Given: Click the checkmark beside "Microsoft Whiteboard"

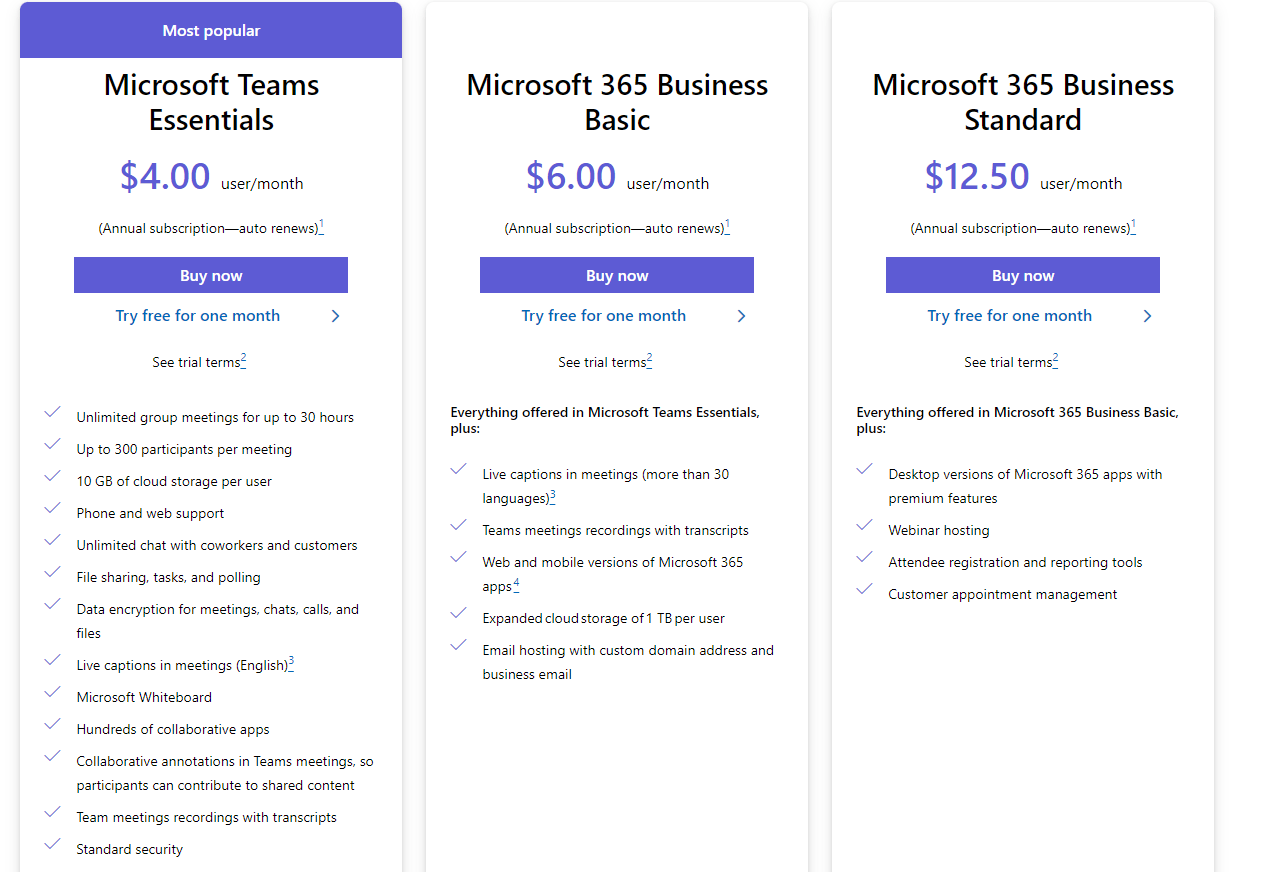Looking at the screenshot, I should [x=52, y=692].
